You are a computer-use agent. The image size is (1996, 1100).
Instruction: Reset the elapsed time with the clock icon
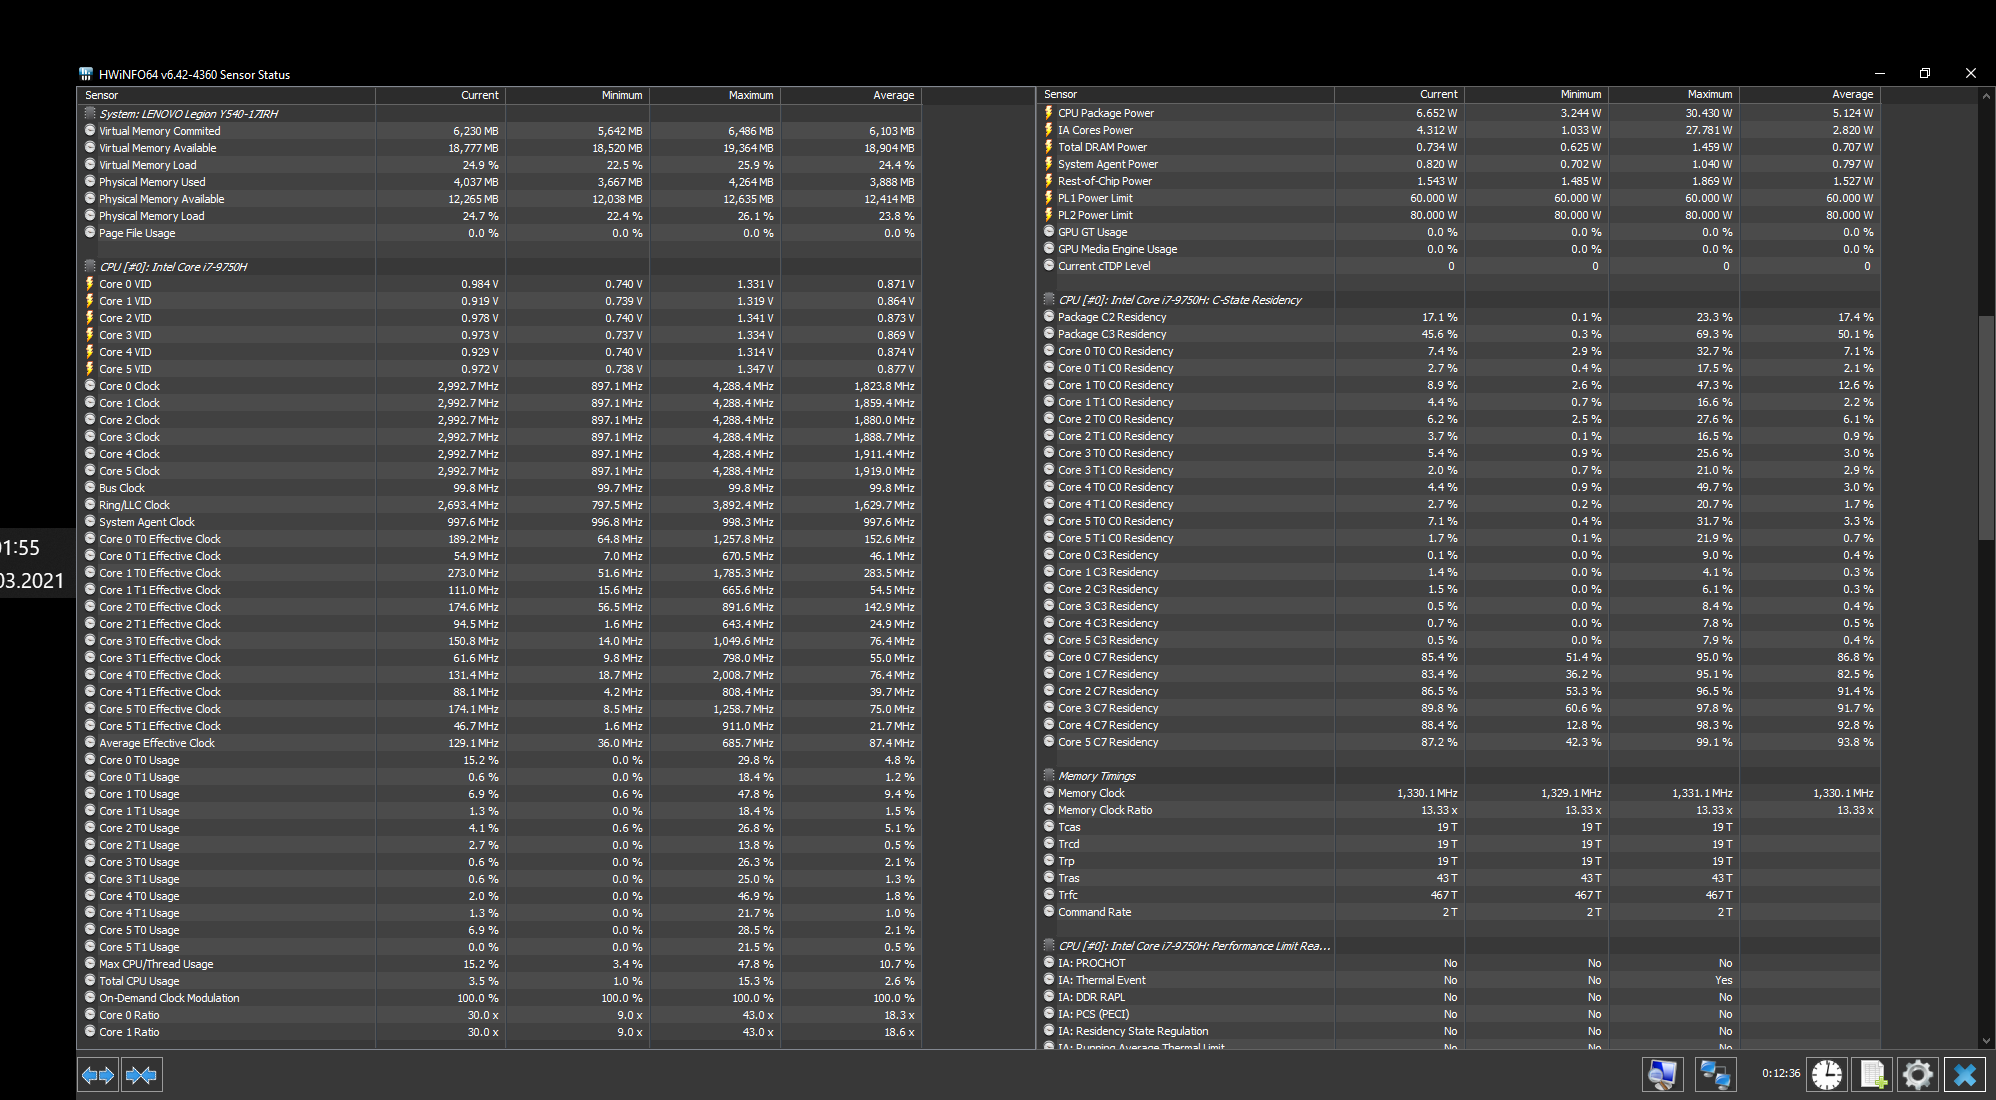click(1827, 1075)
